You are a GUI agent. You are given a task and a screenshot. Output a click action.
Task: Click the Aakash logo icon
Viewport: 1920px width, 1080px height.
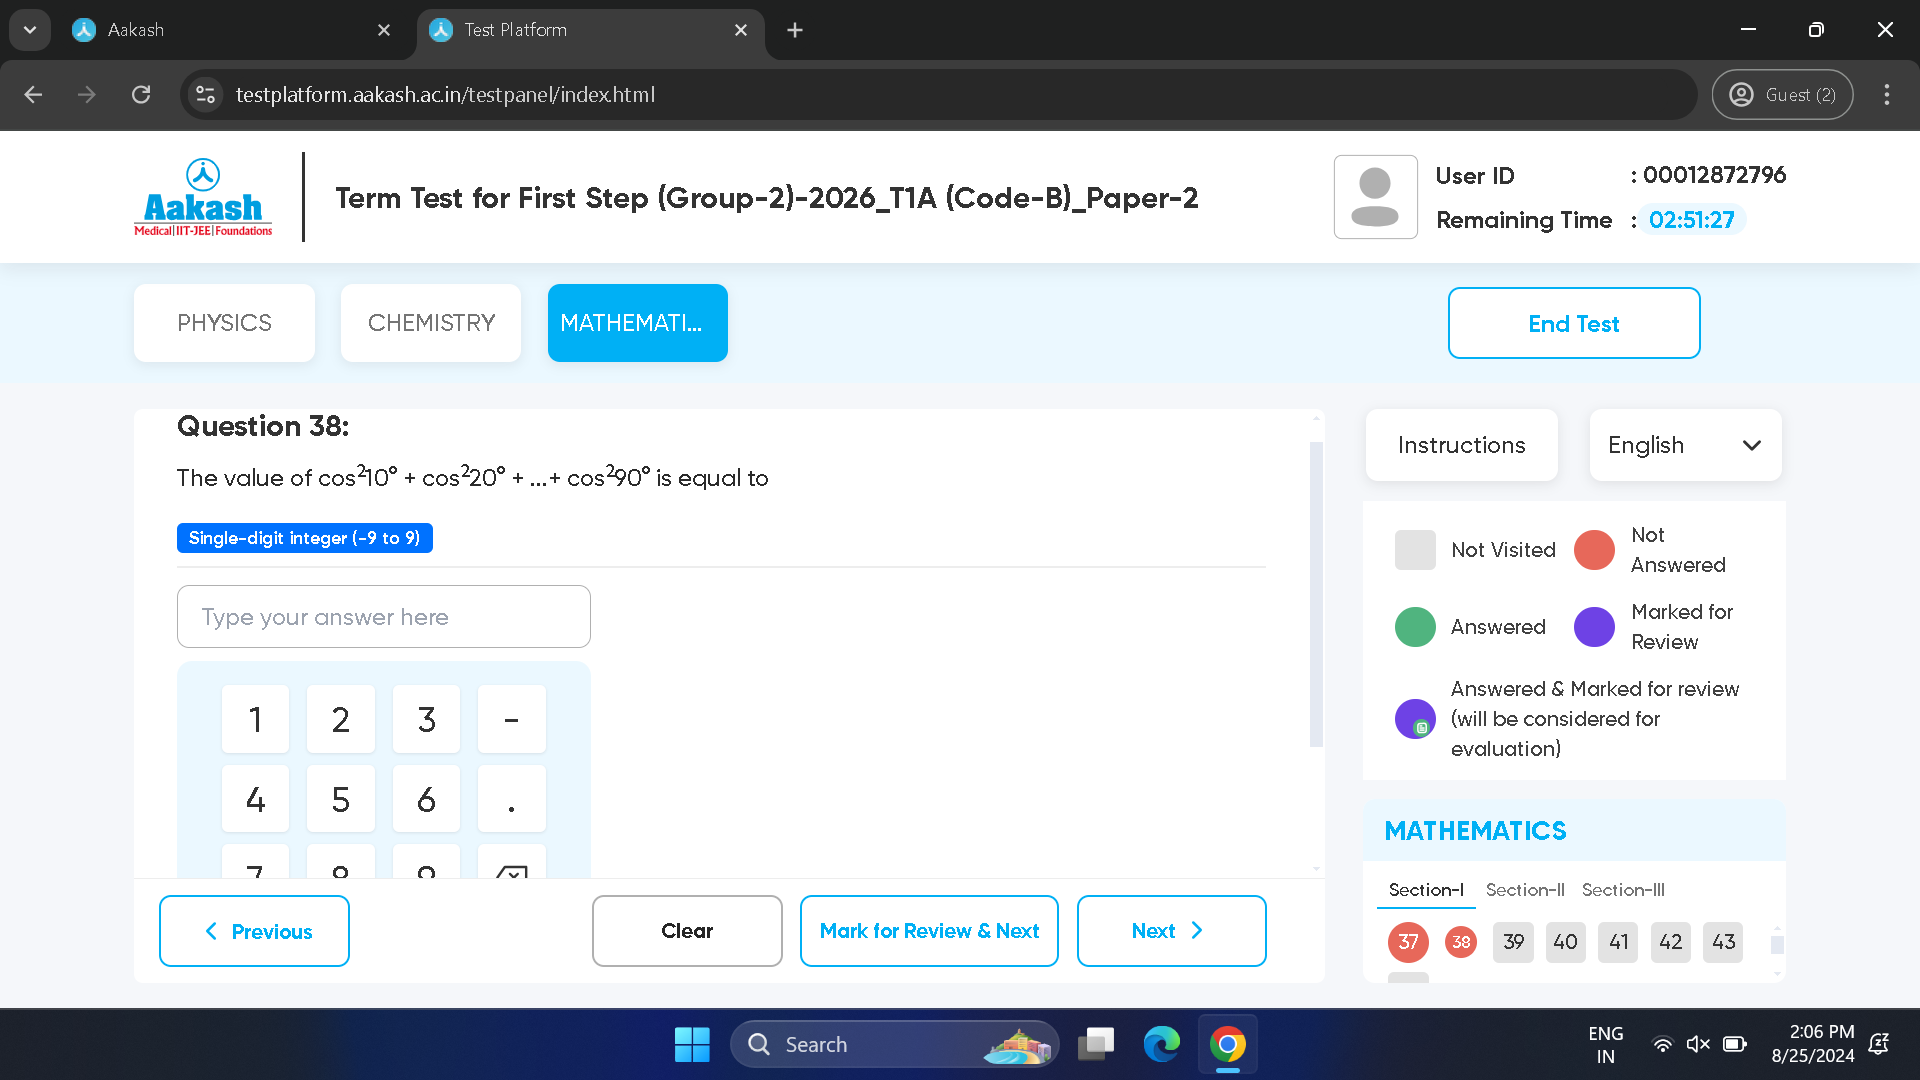202,175
